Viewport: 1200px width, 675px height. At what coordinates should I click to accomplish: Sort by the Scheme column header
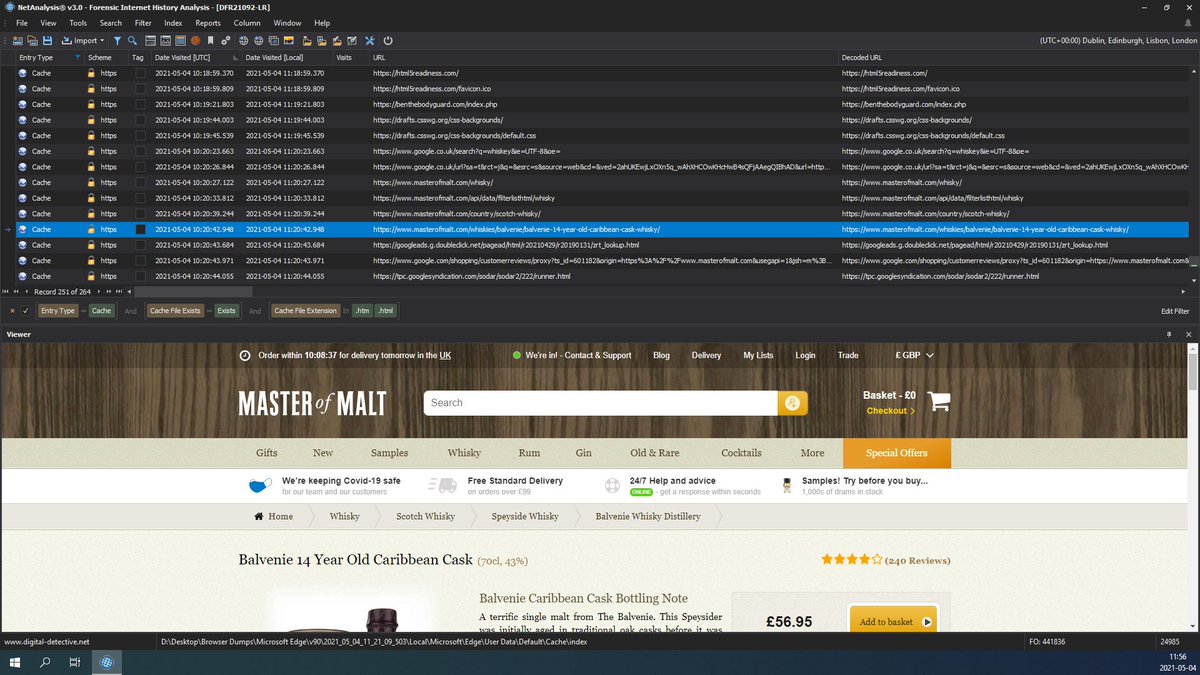coord(108,58)
